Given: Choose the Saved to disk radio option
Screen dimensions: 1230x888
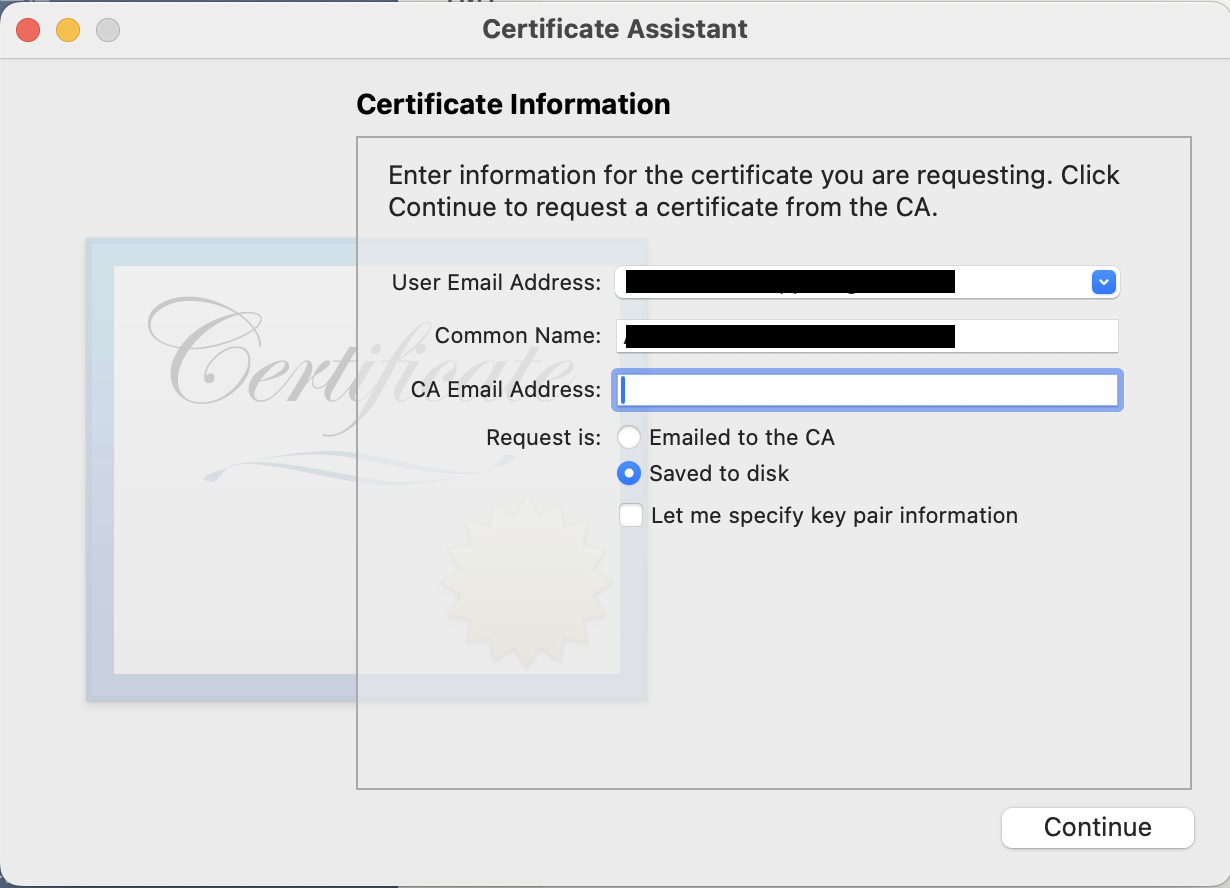Looking at the screenshot, I should coord(629,473).
